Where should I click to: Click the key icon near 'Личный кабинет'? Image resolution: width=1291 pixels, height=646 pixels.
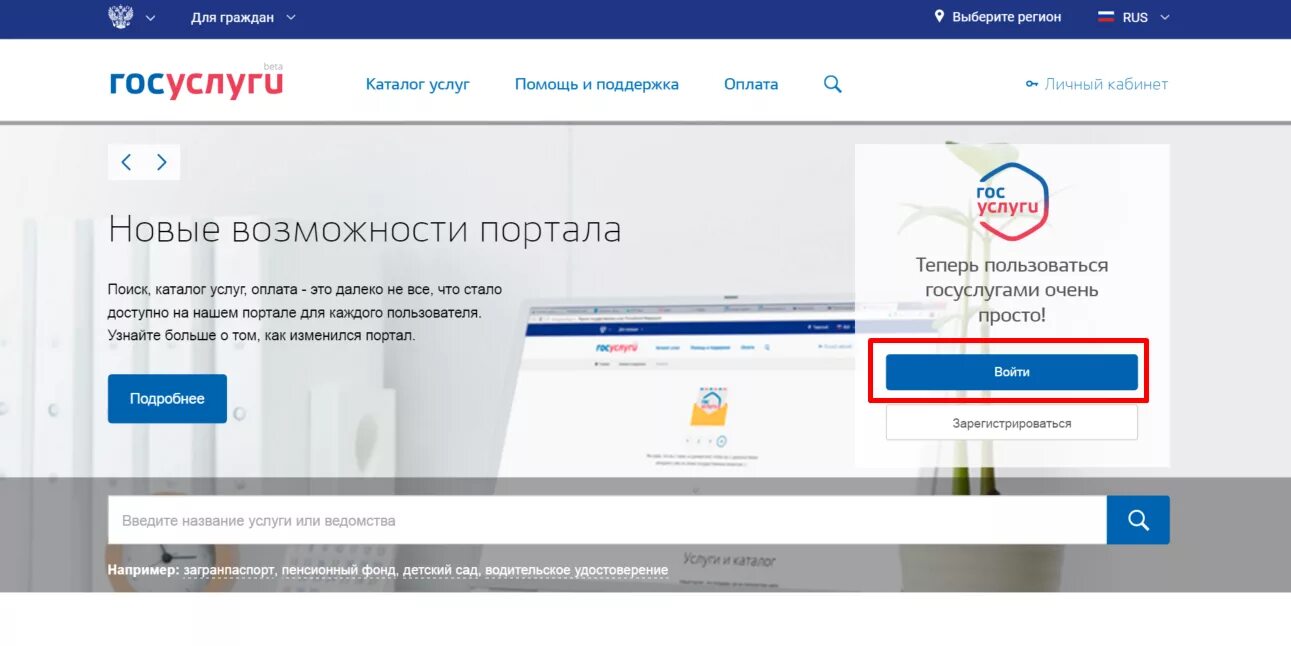click(1032, 84)
